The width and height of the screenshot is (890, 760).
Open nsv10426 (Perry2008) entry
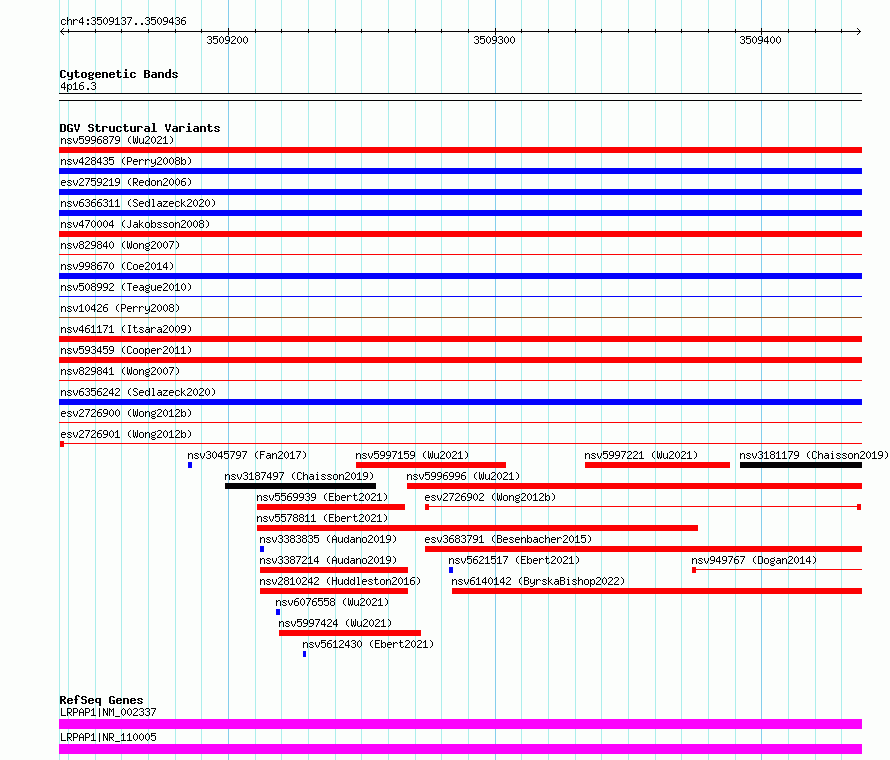(120, 308)
